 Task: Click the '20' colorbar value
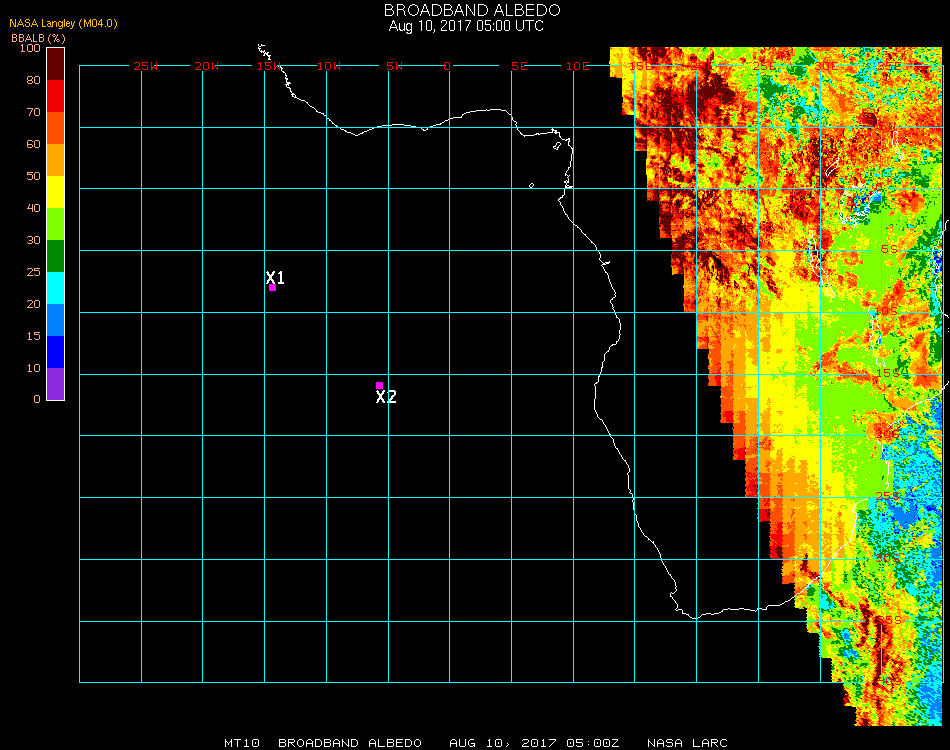click(x=33, y=304)
